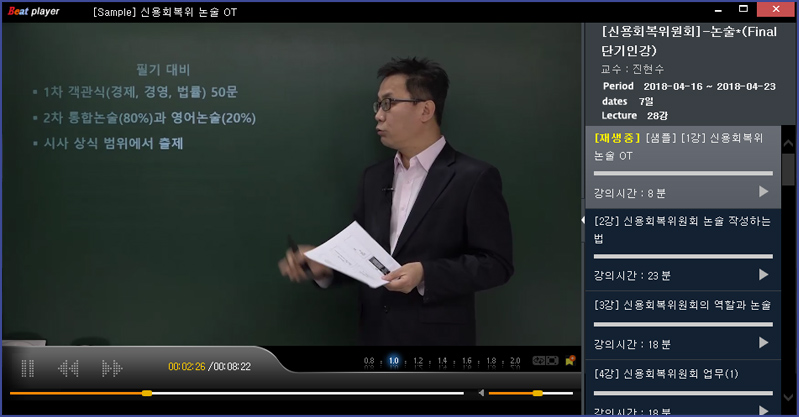The width and height of the screenshot is (799, 417).
Task: Open lecture 4 신용회복위원회 업무(1)
Action: click(x=666, y=373)
